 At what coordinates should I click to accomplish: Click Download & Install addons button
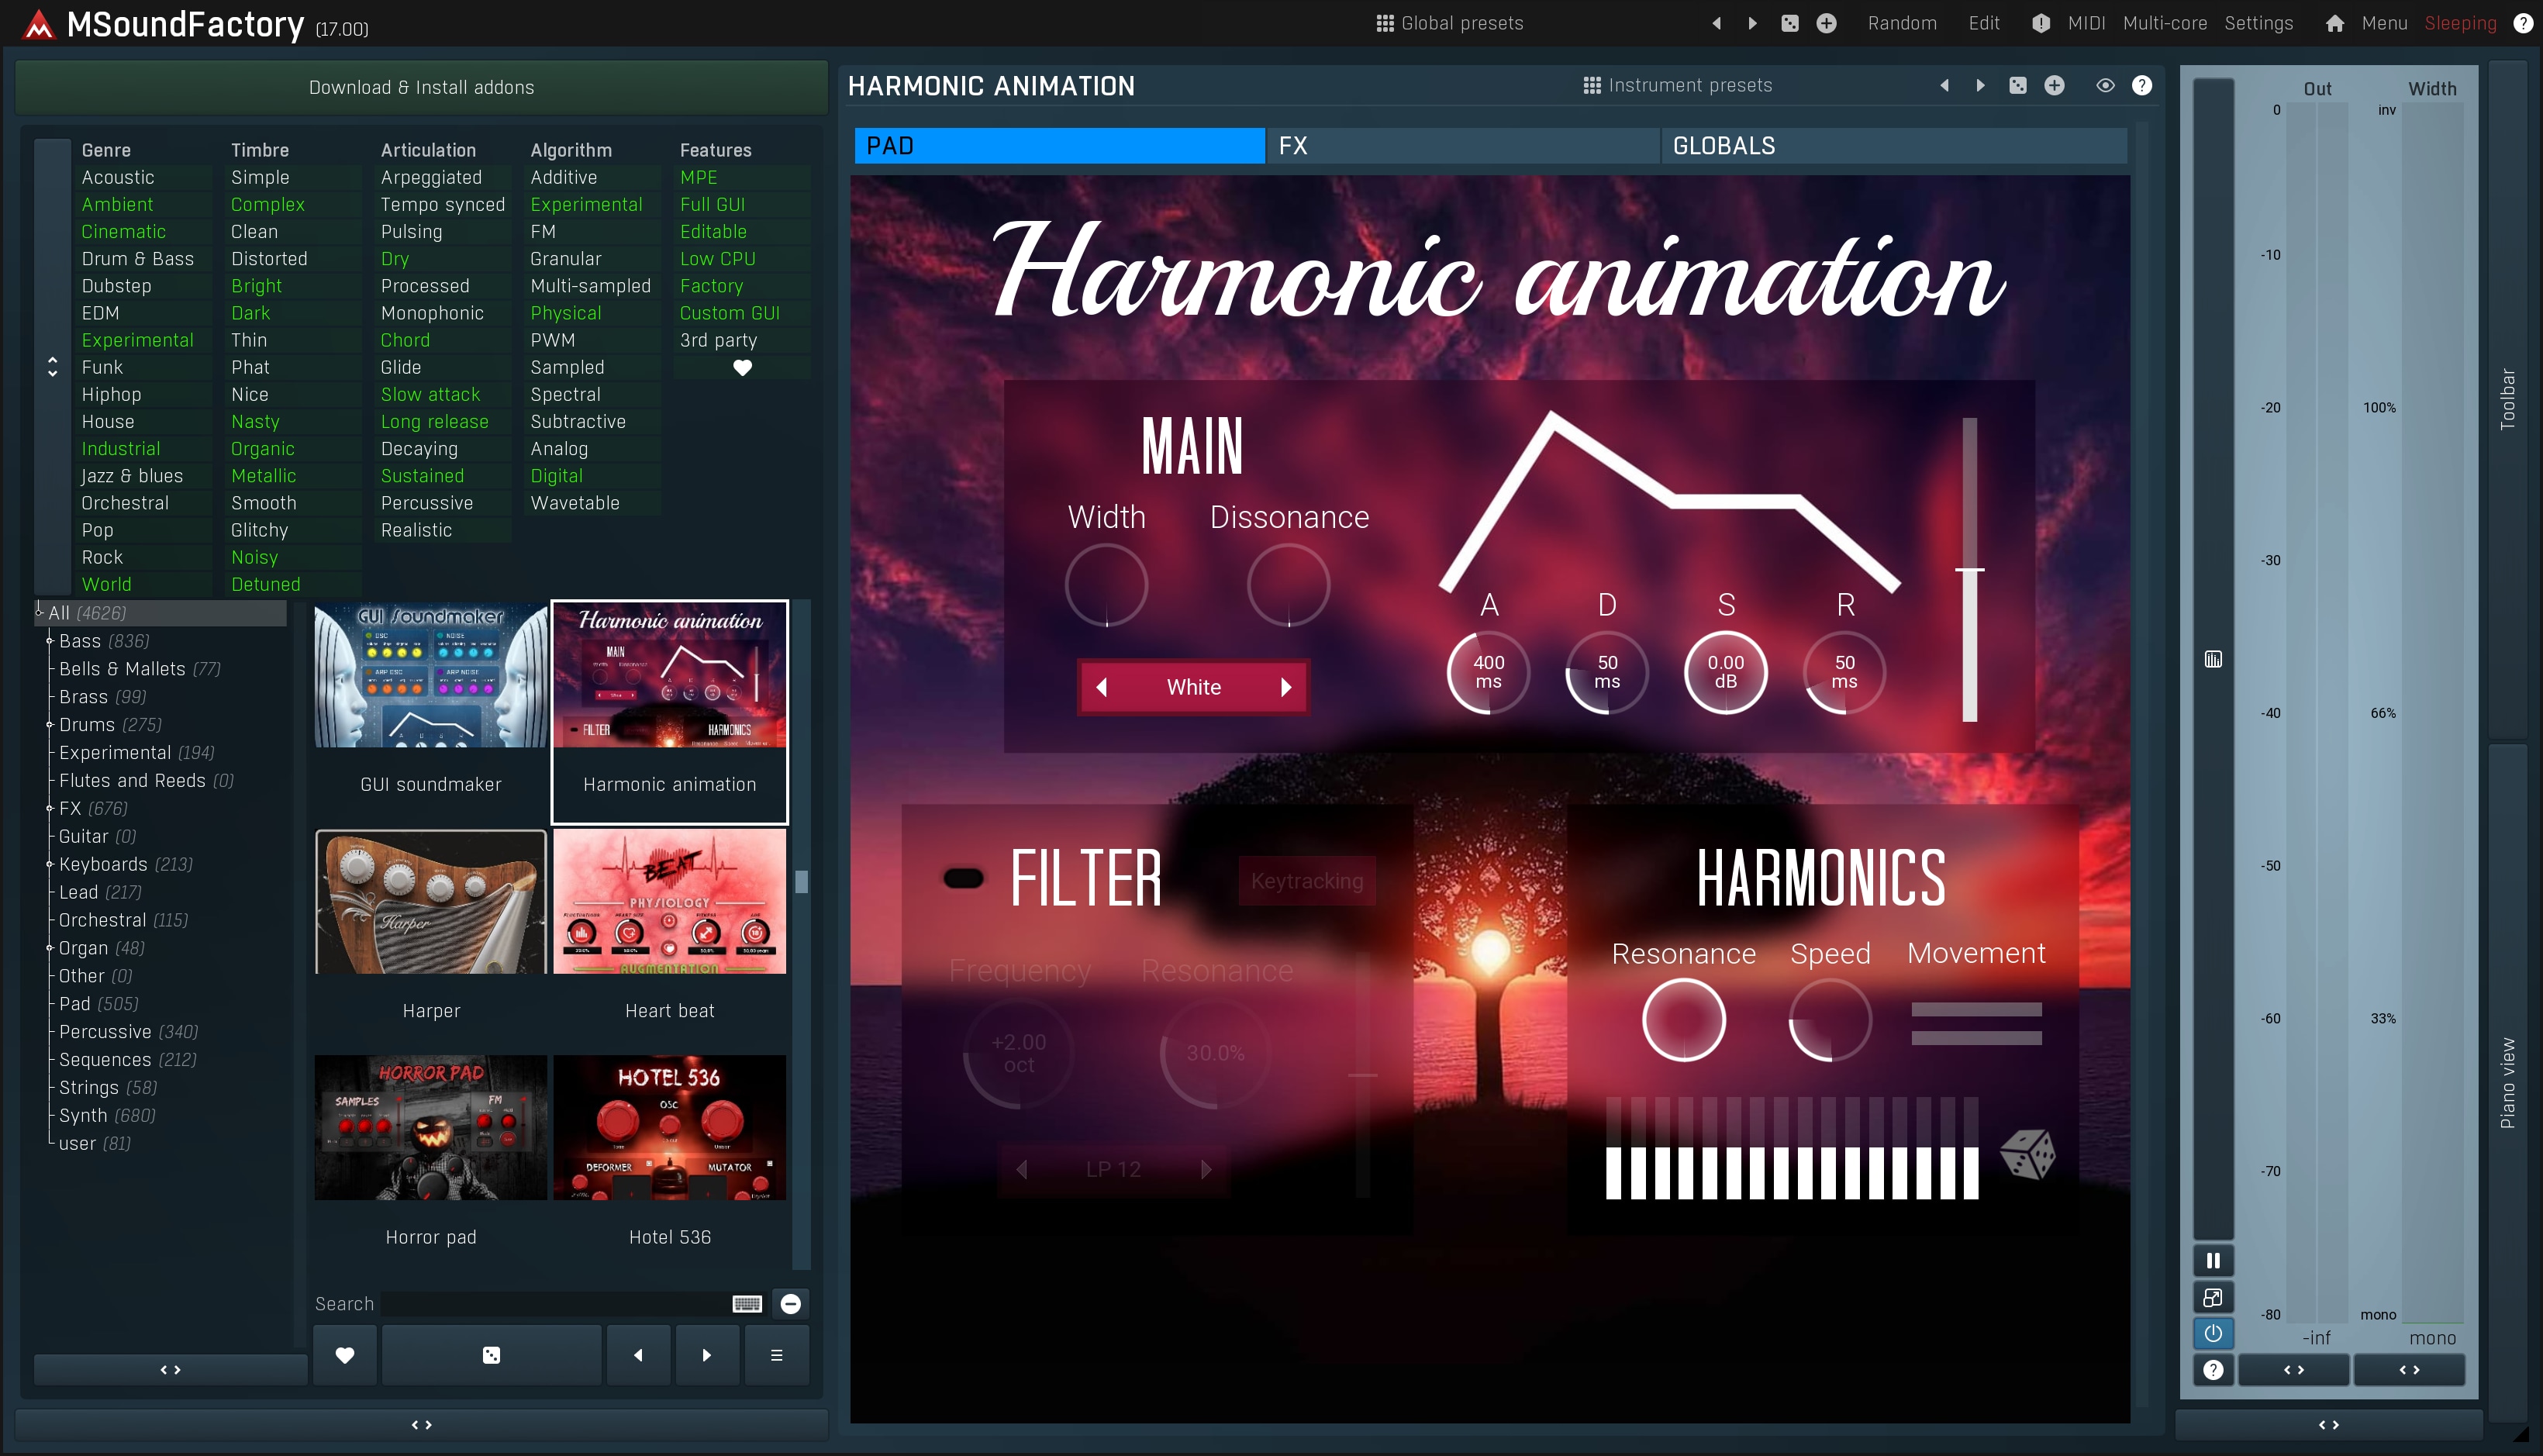click(421, 87)
